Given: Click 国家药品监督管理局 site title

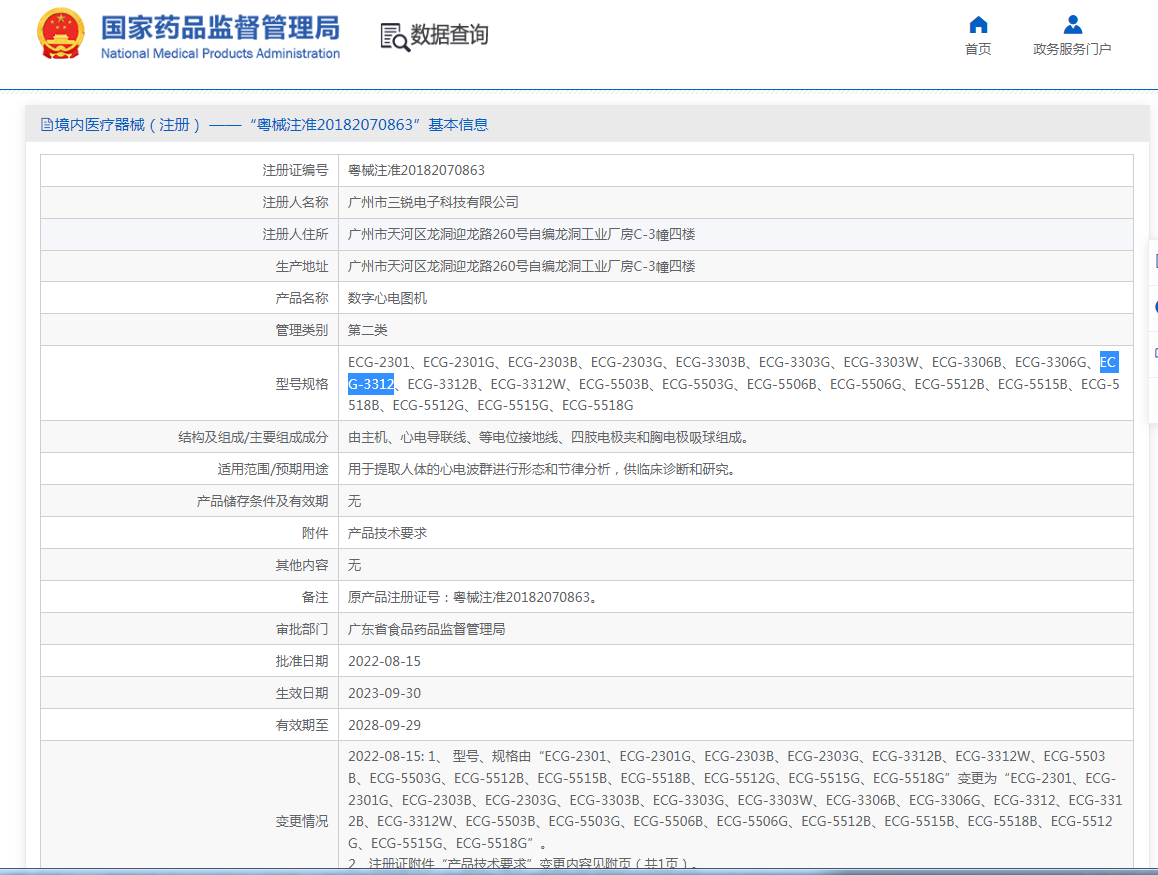Looking at the screenshot, I should pyautogui.click(x=220, y=28).
